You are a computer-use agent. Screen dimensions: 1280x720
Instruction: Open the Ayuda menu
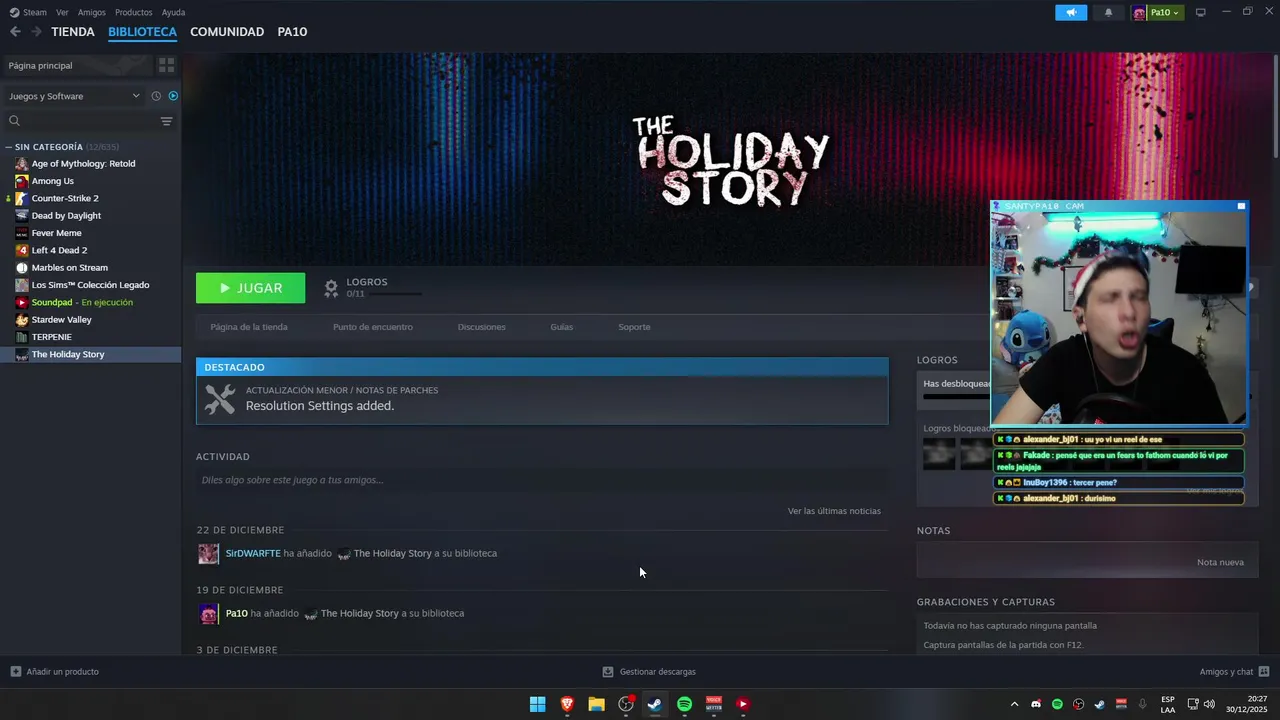click(x=173, y=12)
